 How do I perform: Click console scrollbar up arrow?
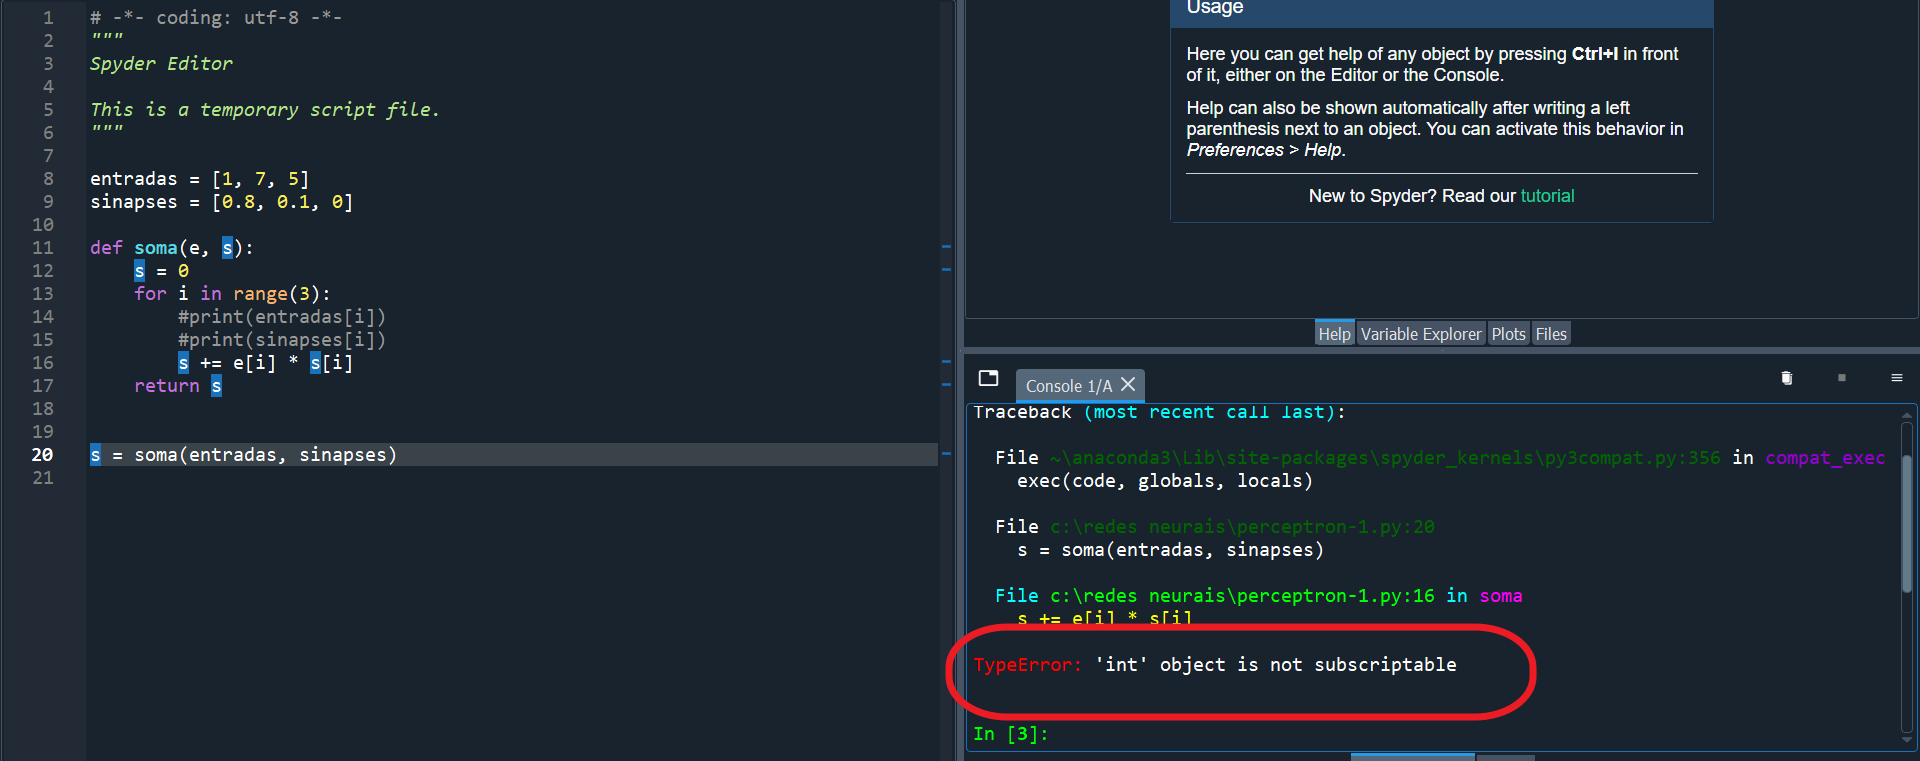1907,414
